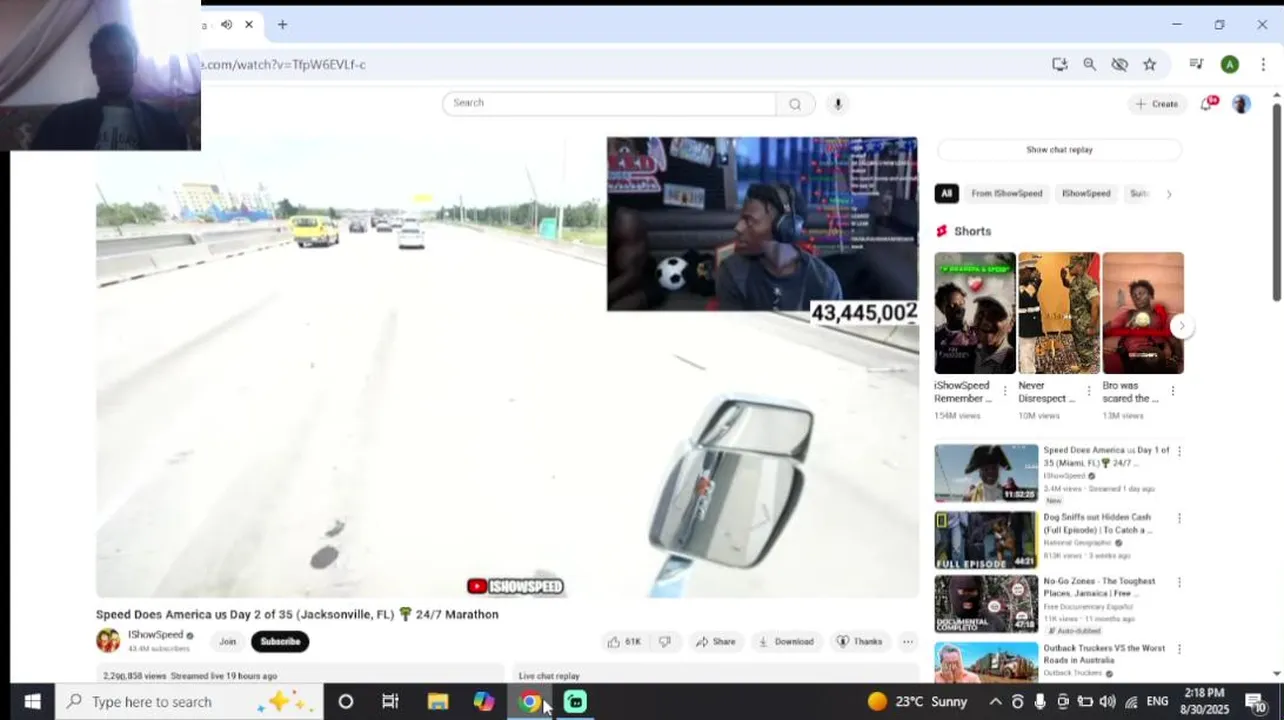Open the YouTube account avatar menu
This screenshot has height=720, width=1284.
click(x=1241, y=104)
